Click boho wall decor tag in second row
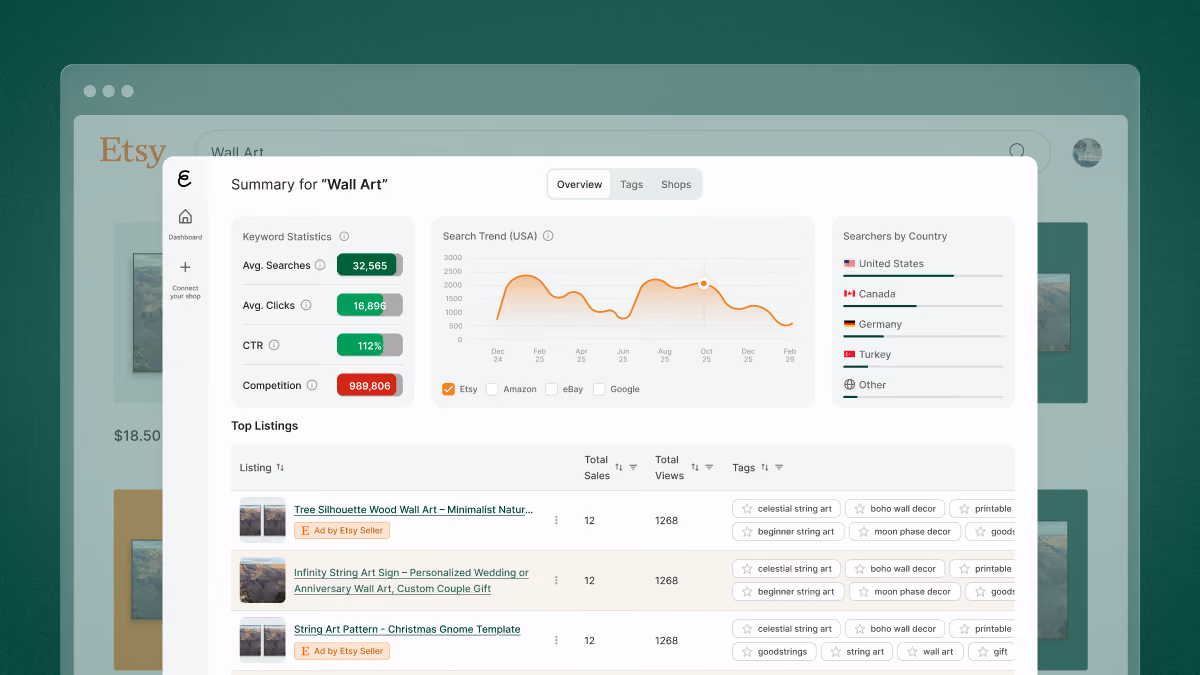Viewport: 1200px width, 675px height. coord(893,568)
